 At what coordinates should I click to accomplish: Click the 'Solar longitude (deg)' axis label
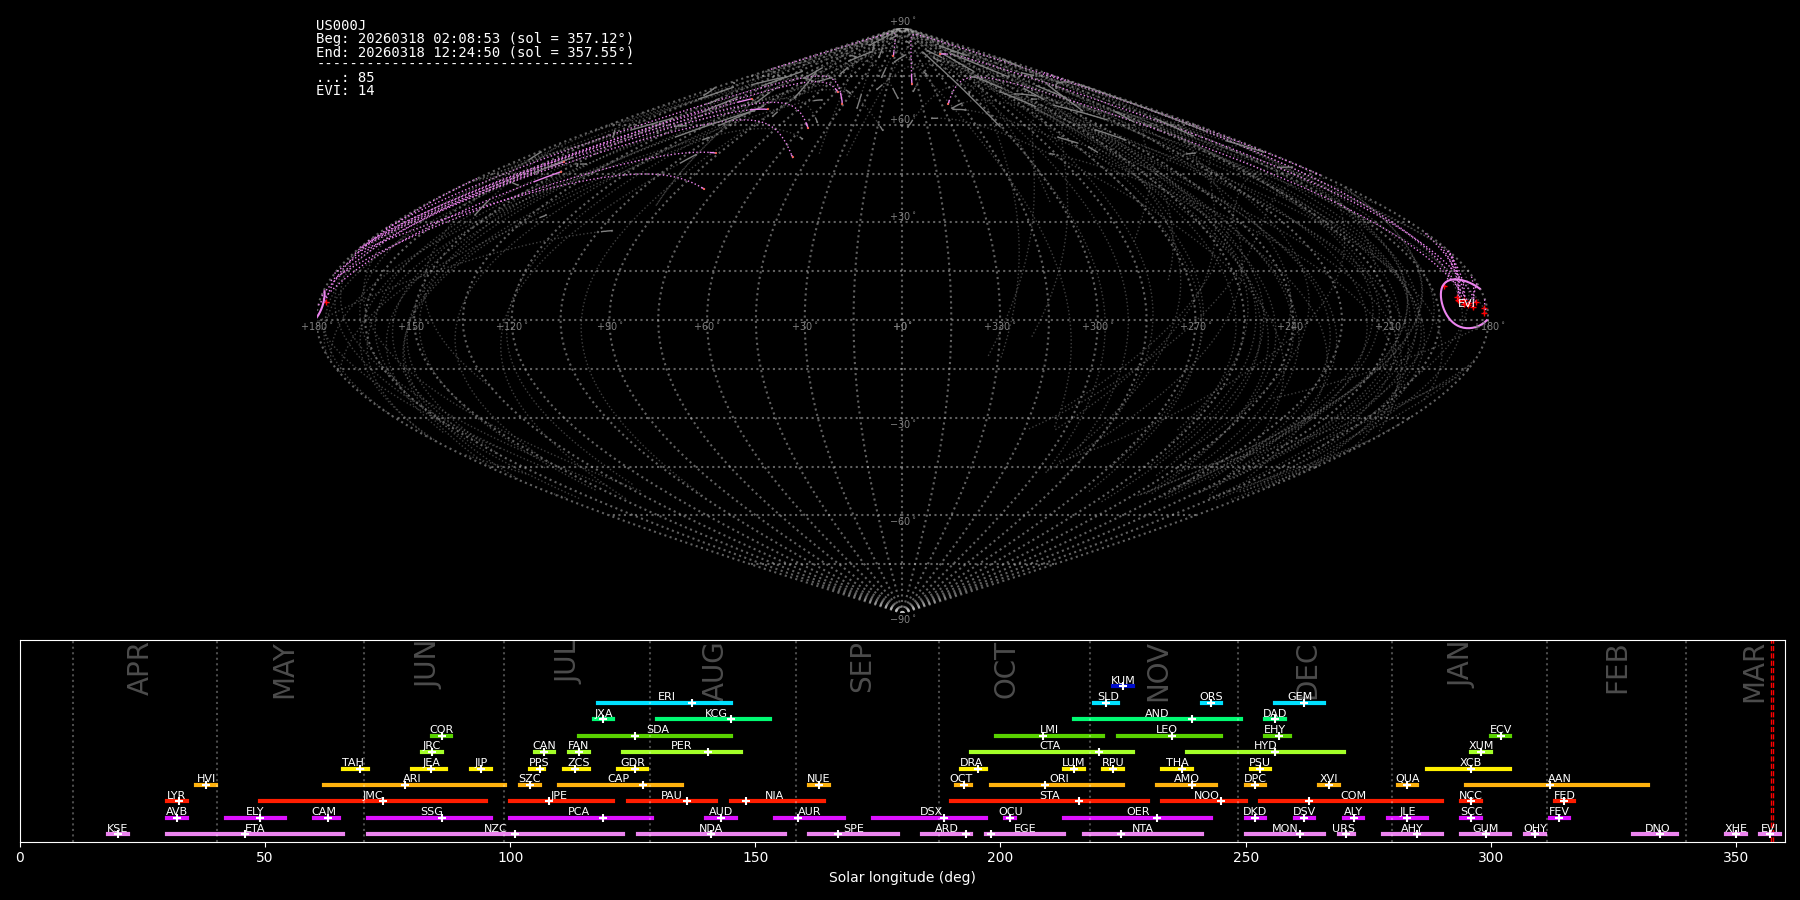pyautogui.click(x=902, y=878)
